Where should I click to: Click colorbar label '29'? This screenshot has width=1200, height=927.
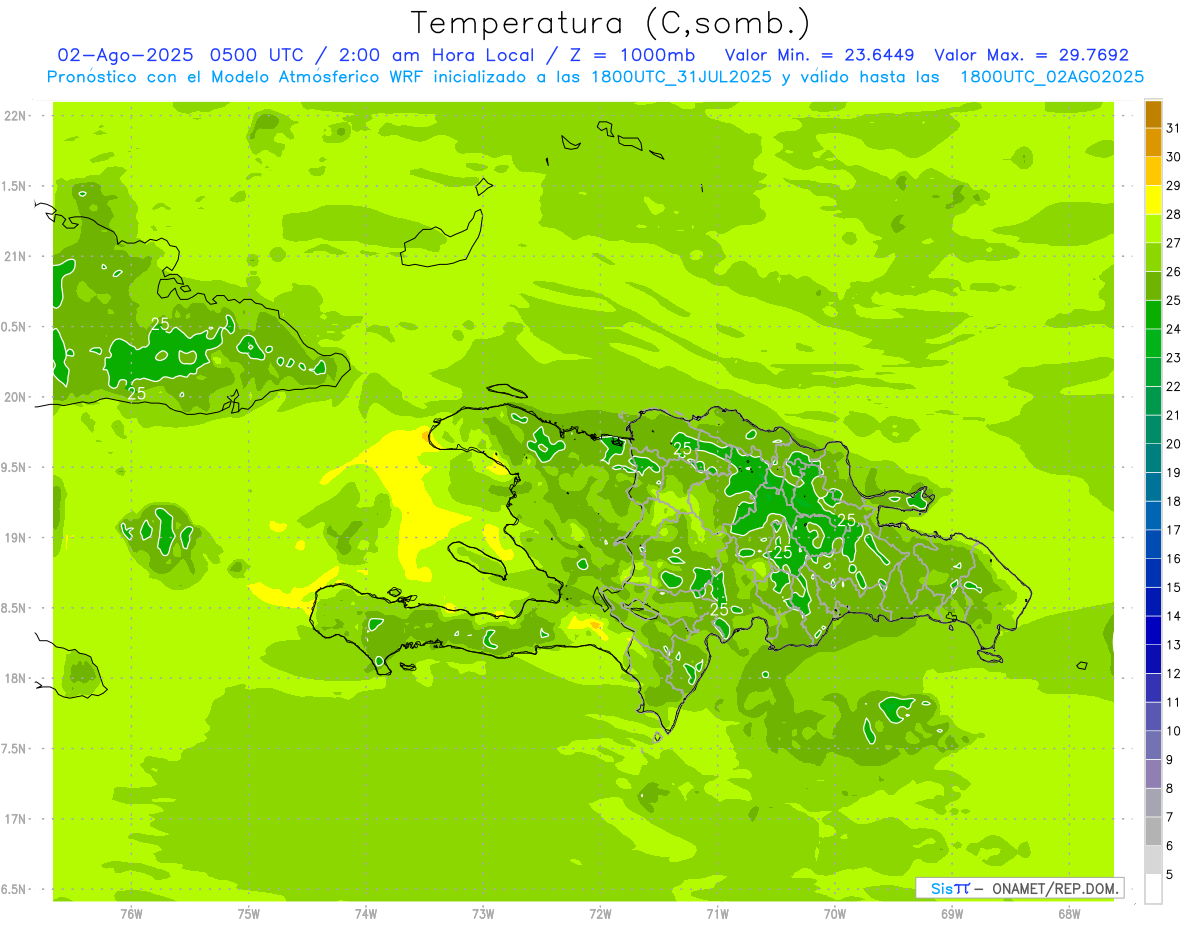1174,186
